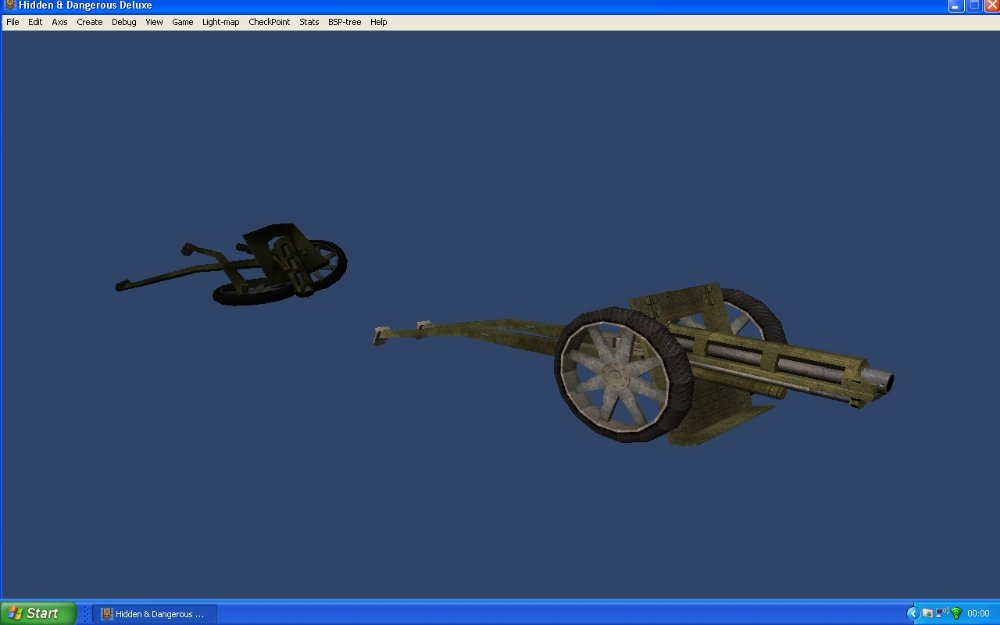Click the wireless network connection monitor tray icon

[942, 613]
